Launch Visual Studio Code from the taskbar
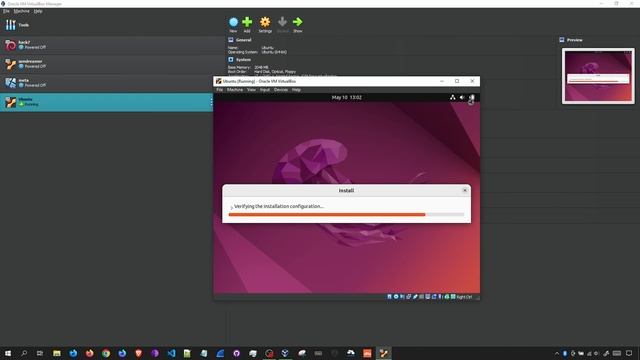This screenshot has width=640, height=360. pyautogui.click(x=171, y=353)
